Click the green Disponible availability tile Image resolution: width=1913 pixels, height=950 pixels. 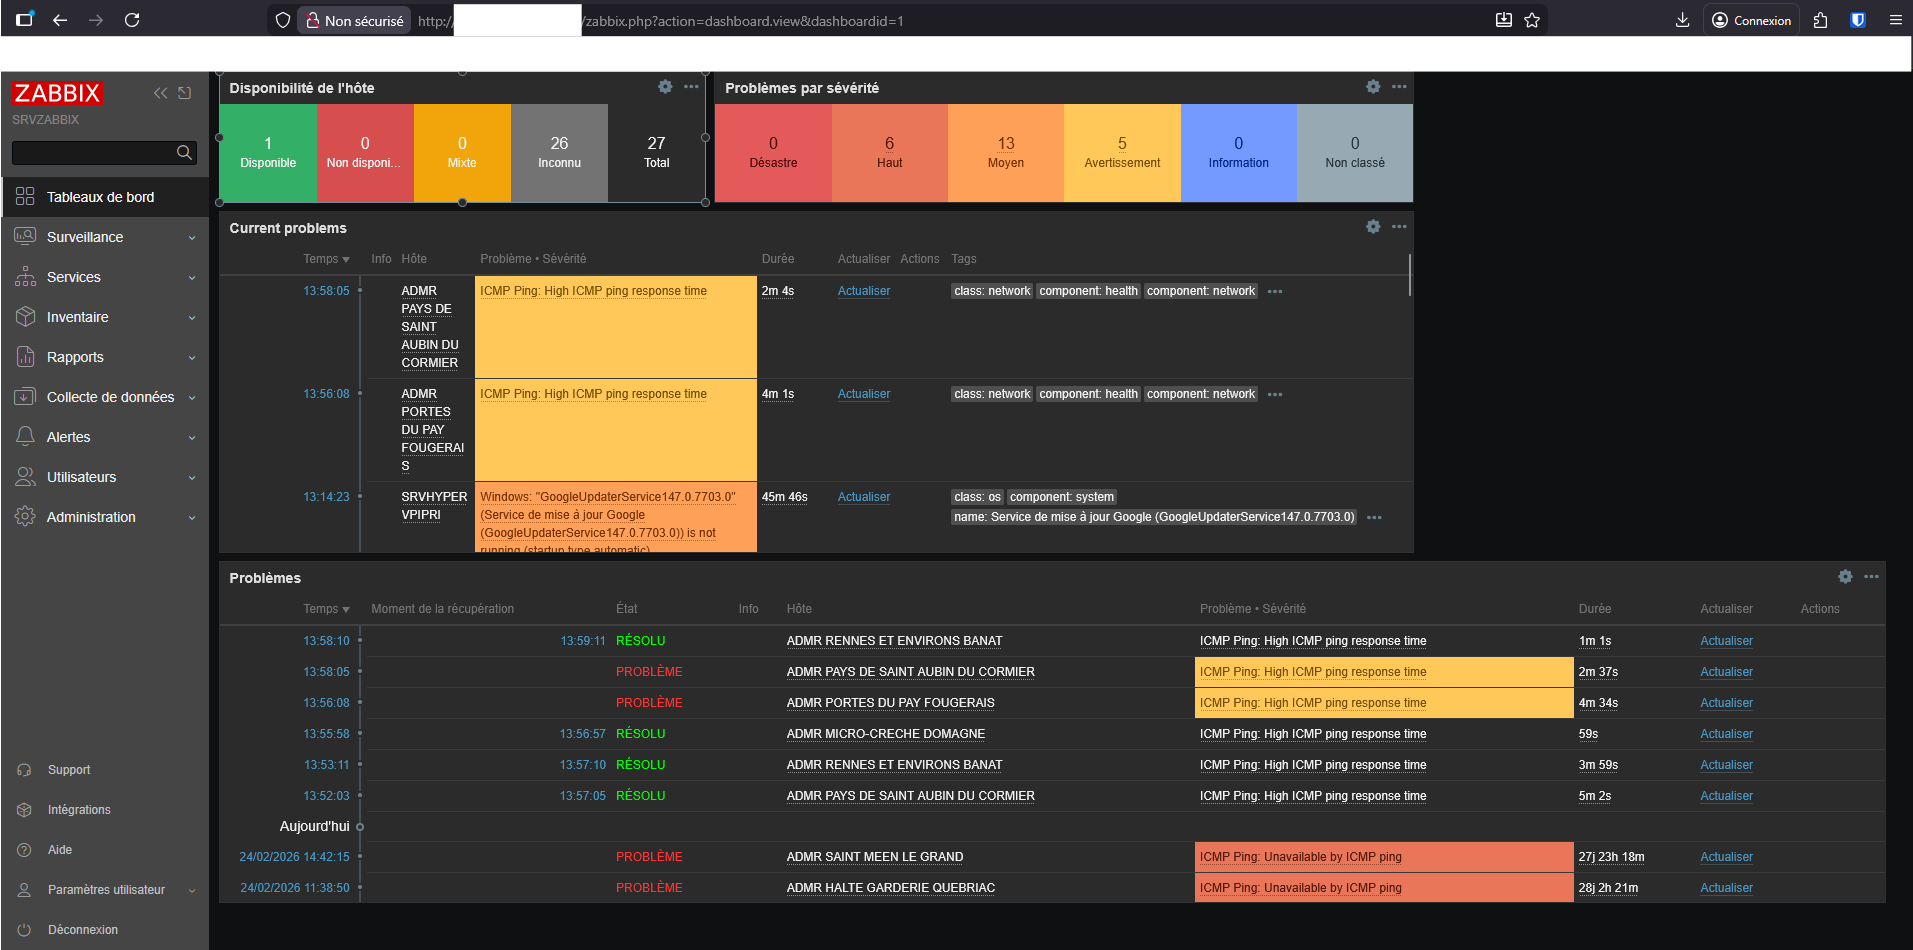[x=268, y=153]
